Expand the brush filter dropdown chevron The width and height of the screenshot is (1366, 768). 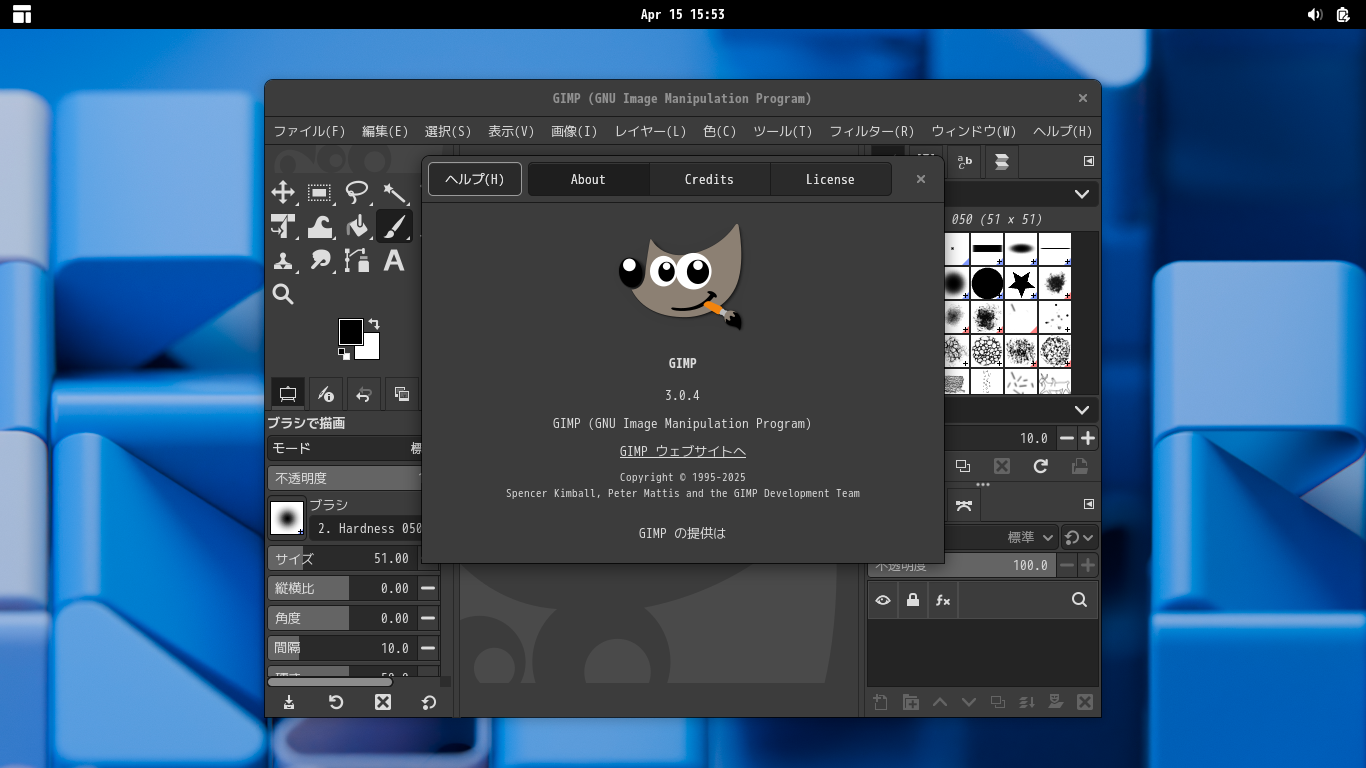(1082, 194)
